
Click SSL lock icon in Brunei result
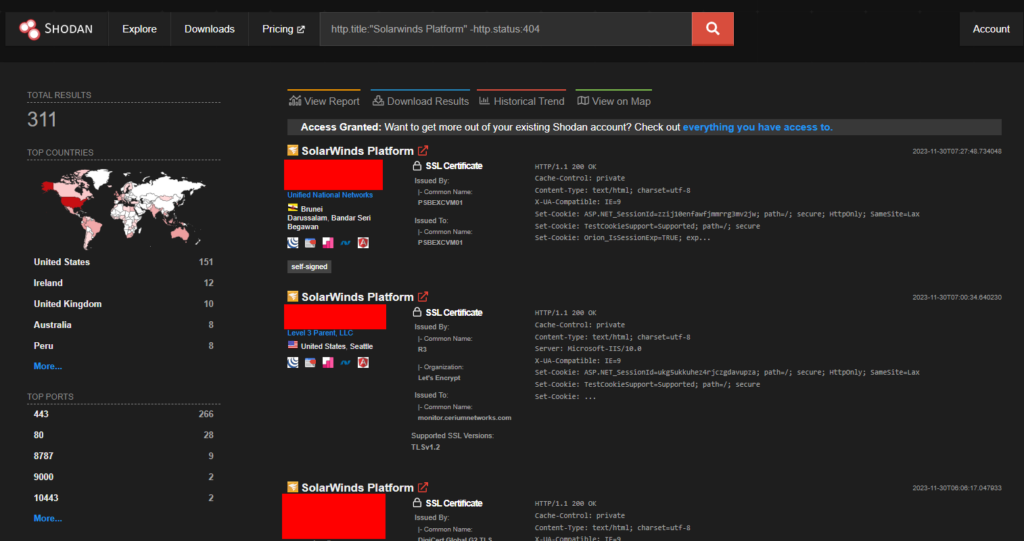[x=417, y=167]
